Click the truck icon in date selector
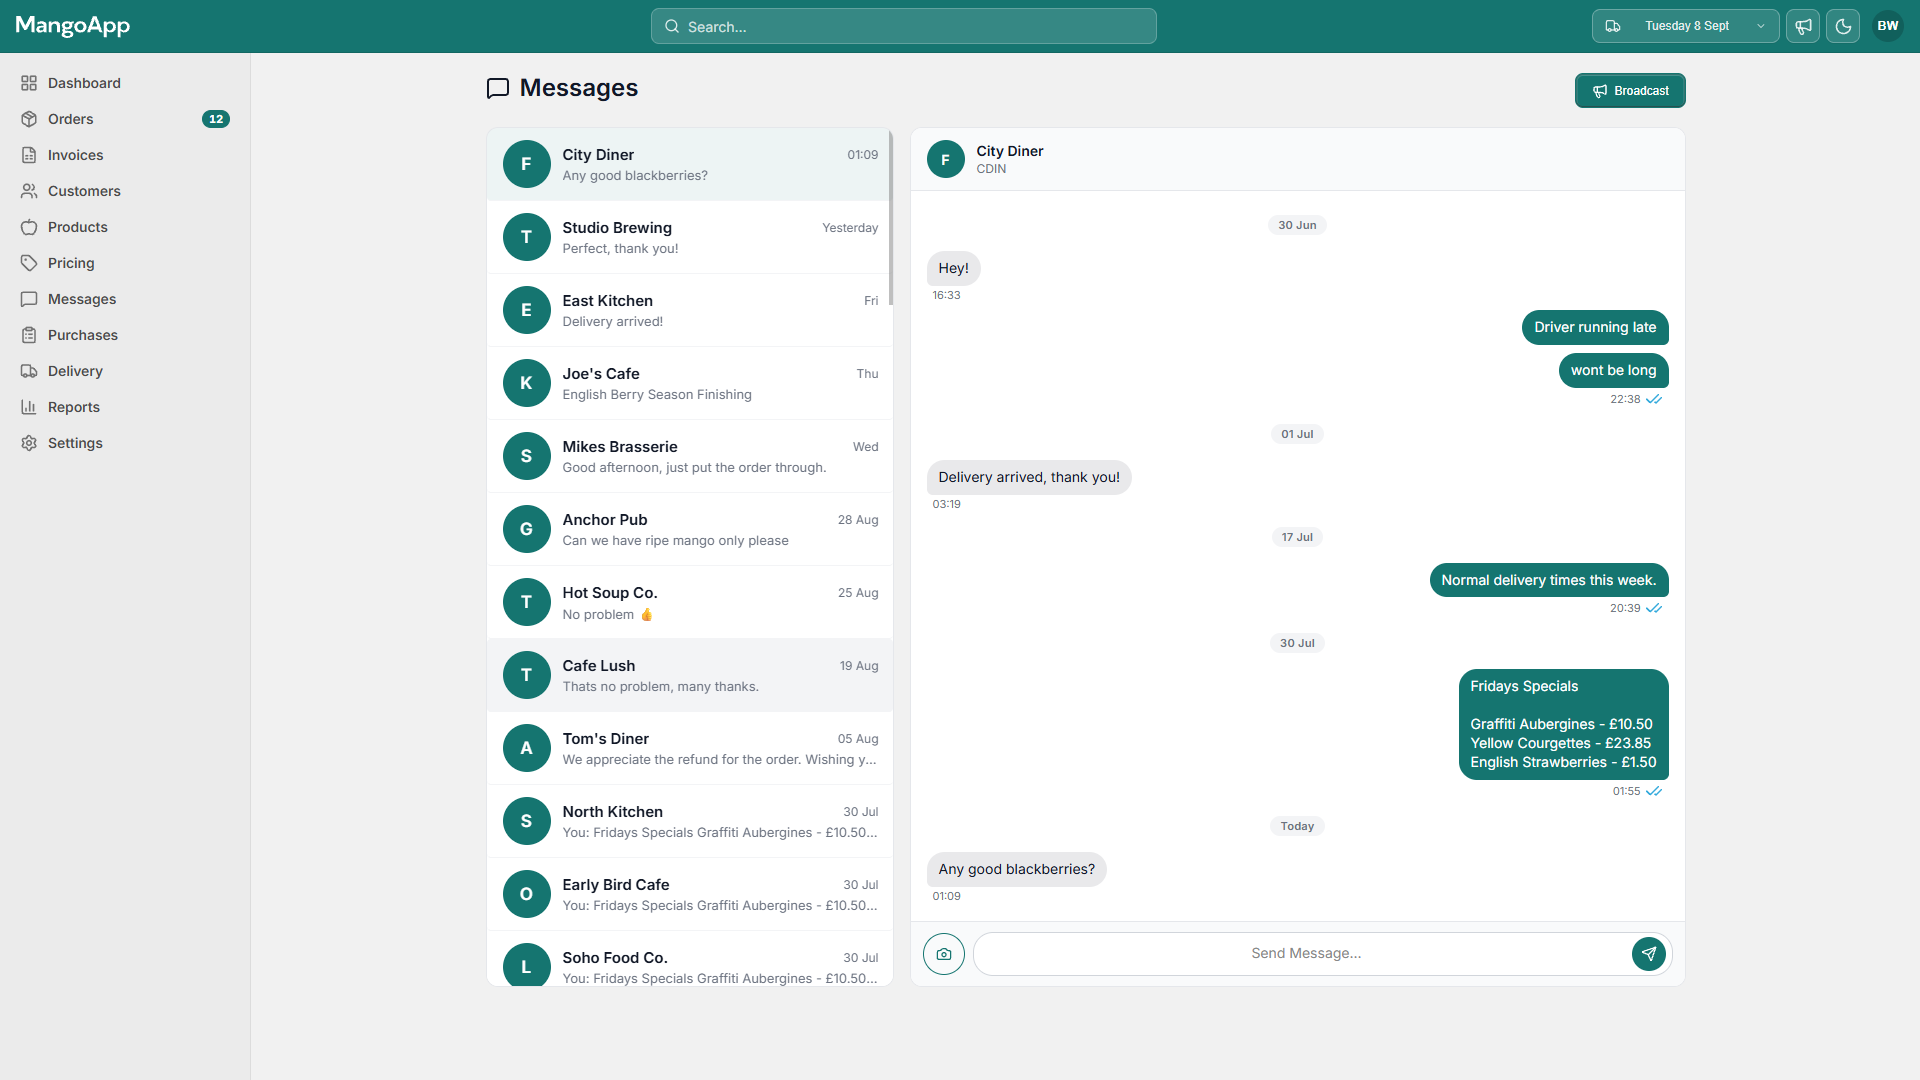The height and width of the screenshot is (1080, 1920). 1613,26
